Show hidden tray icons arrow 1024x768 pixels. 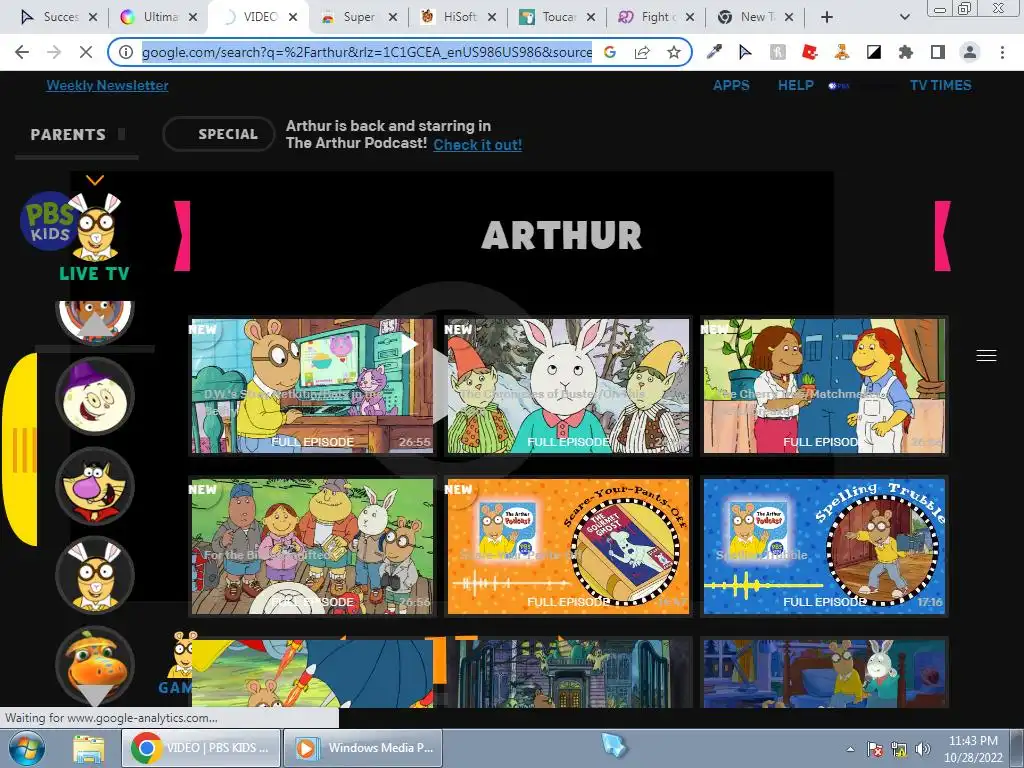(x=850, y=750)
